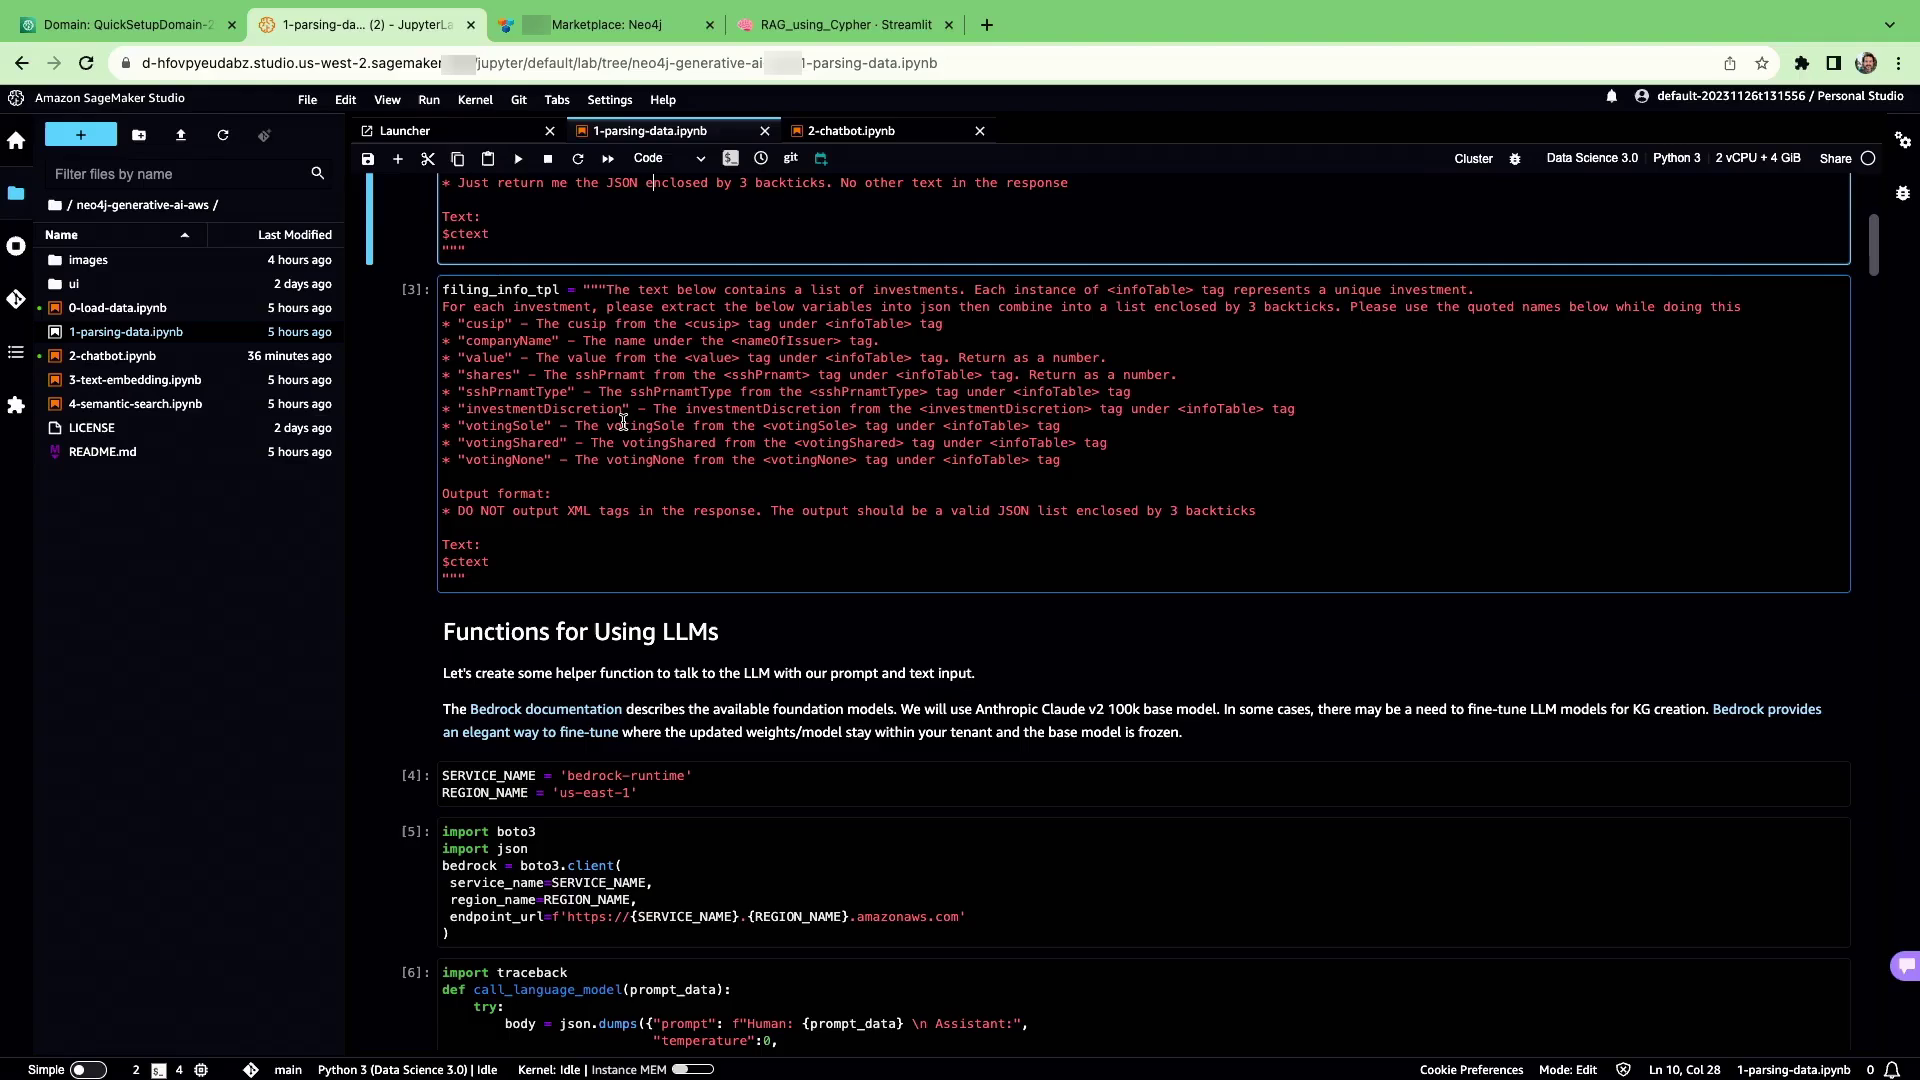Image resolution: width=1920 pixels, height=1080 pixels.
Task: Click the Share circle indicator in the toolbar
Action: point(1867,158)
